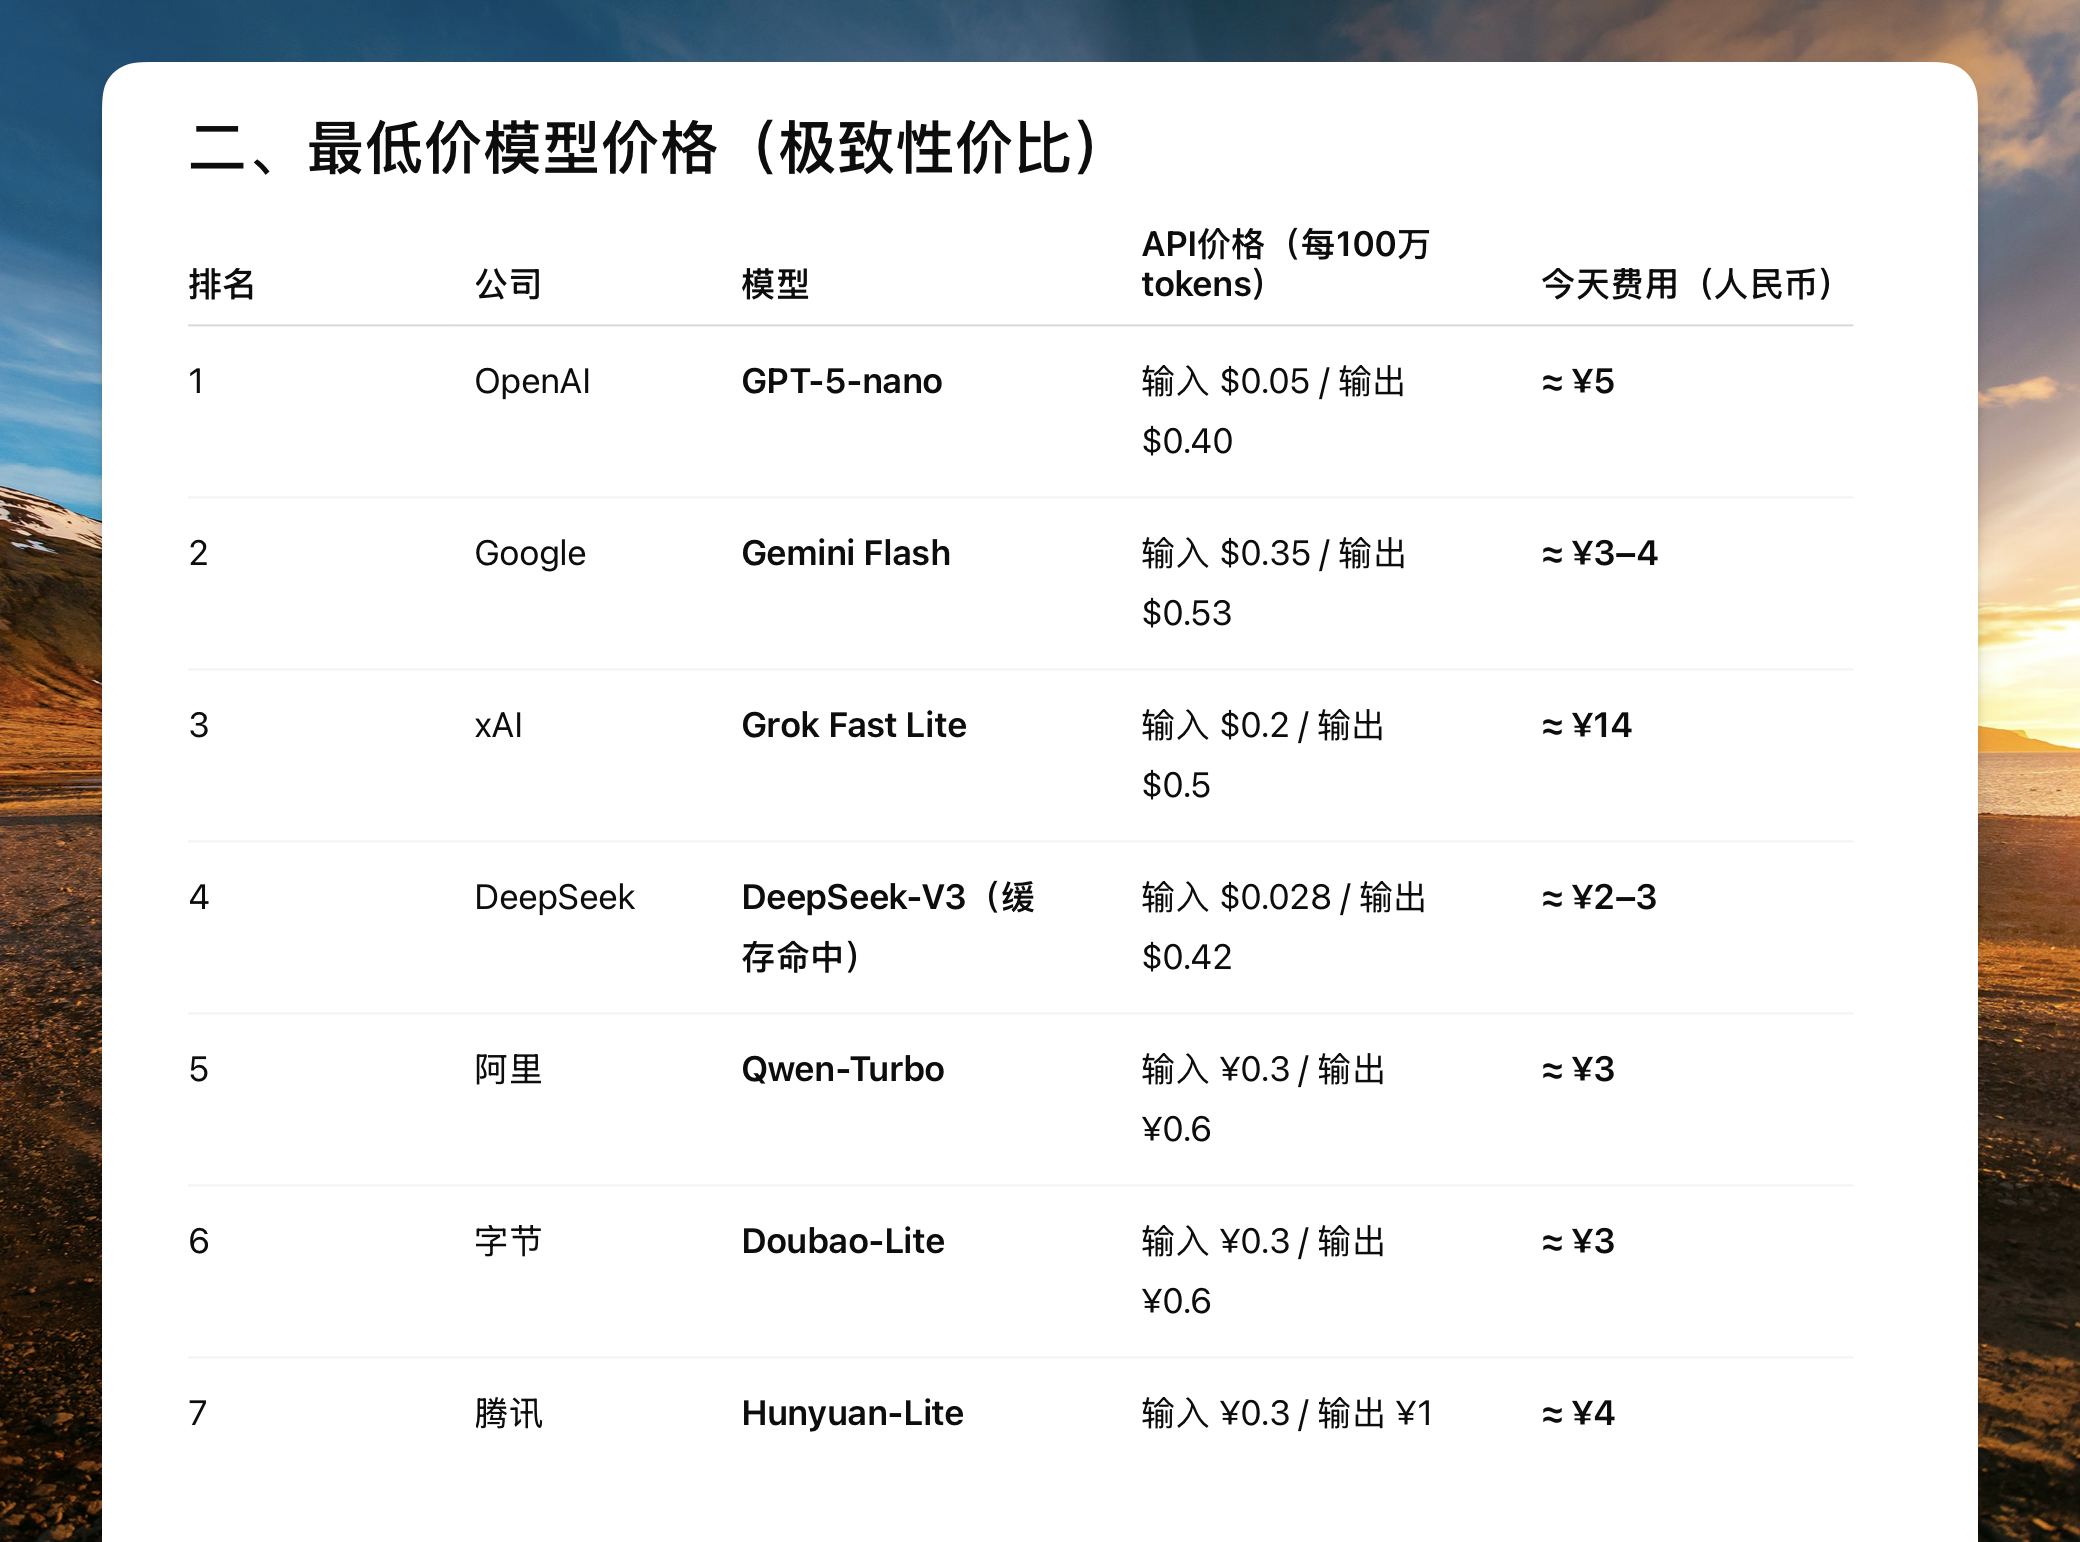The width and height of the screenshot is (2080, 1542).
Task: Select the Doubao-Lite model name
Action: 843,1242
